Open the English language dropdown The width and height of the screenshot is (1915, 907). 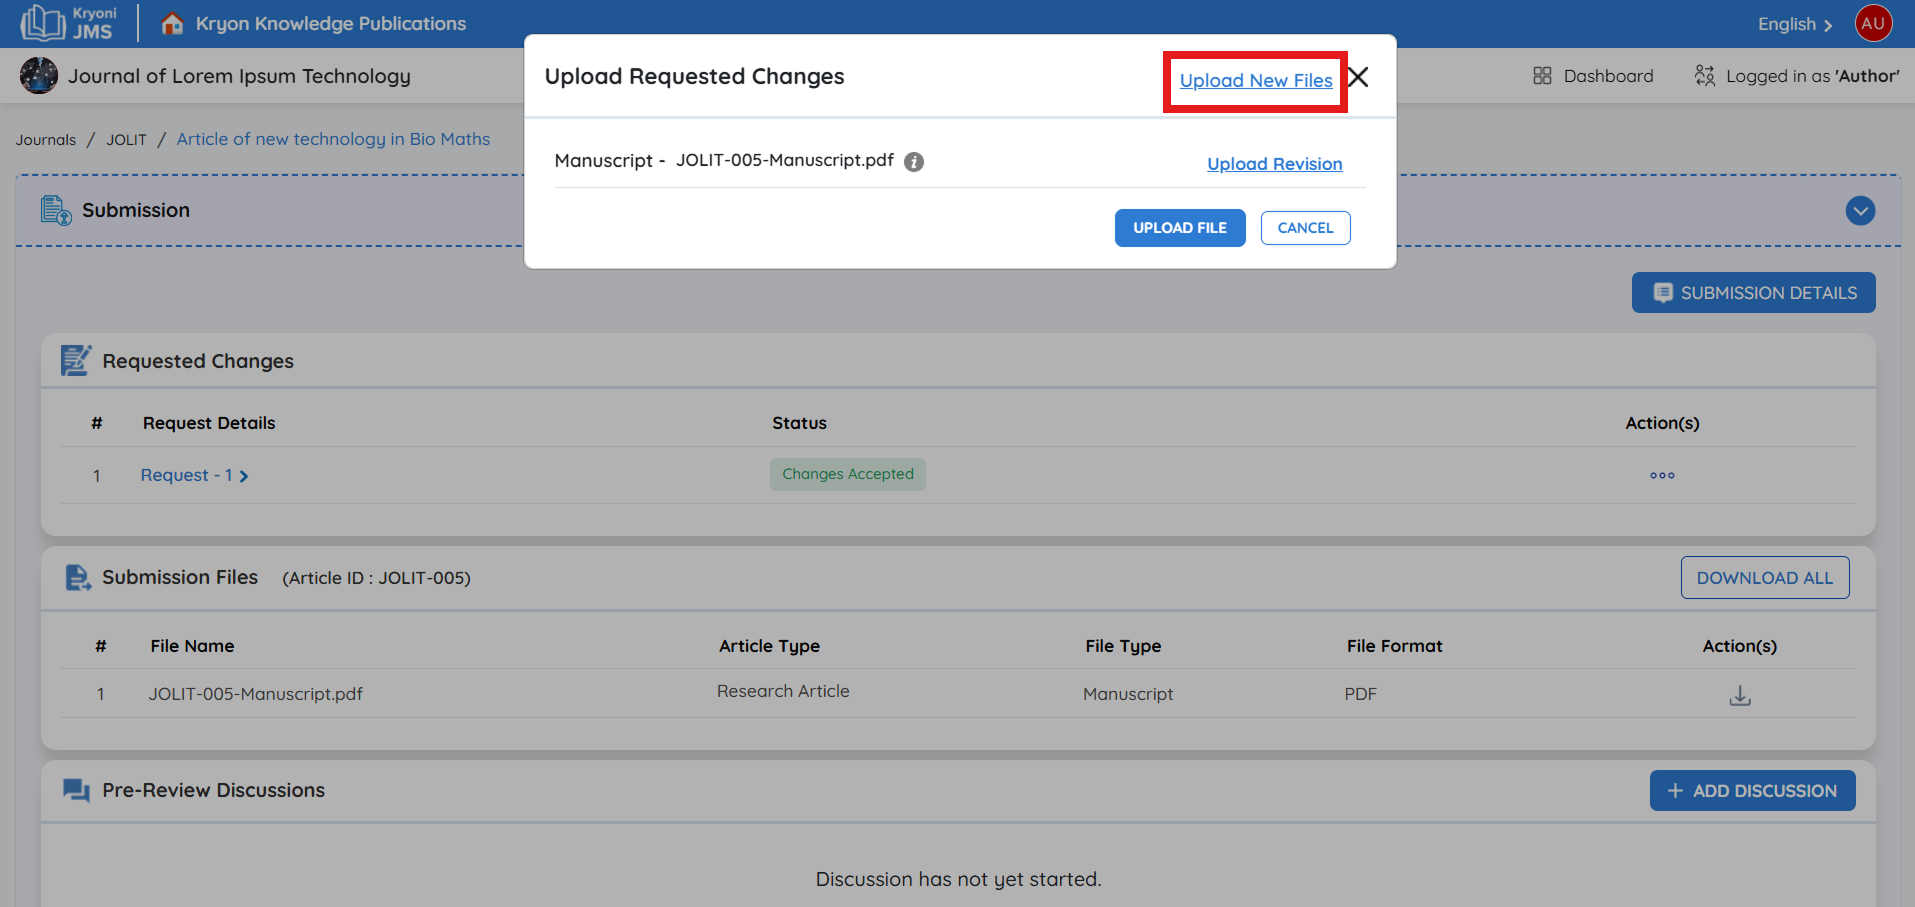click(x=1794, y=24)
